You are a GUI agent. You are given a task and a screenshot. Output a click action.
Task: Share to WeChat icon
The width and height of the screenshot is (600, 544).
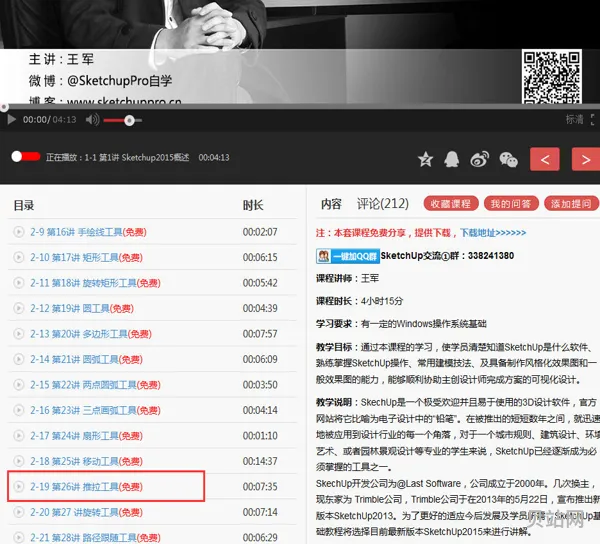click(509, 160)
